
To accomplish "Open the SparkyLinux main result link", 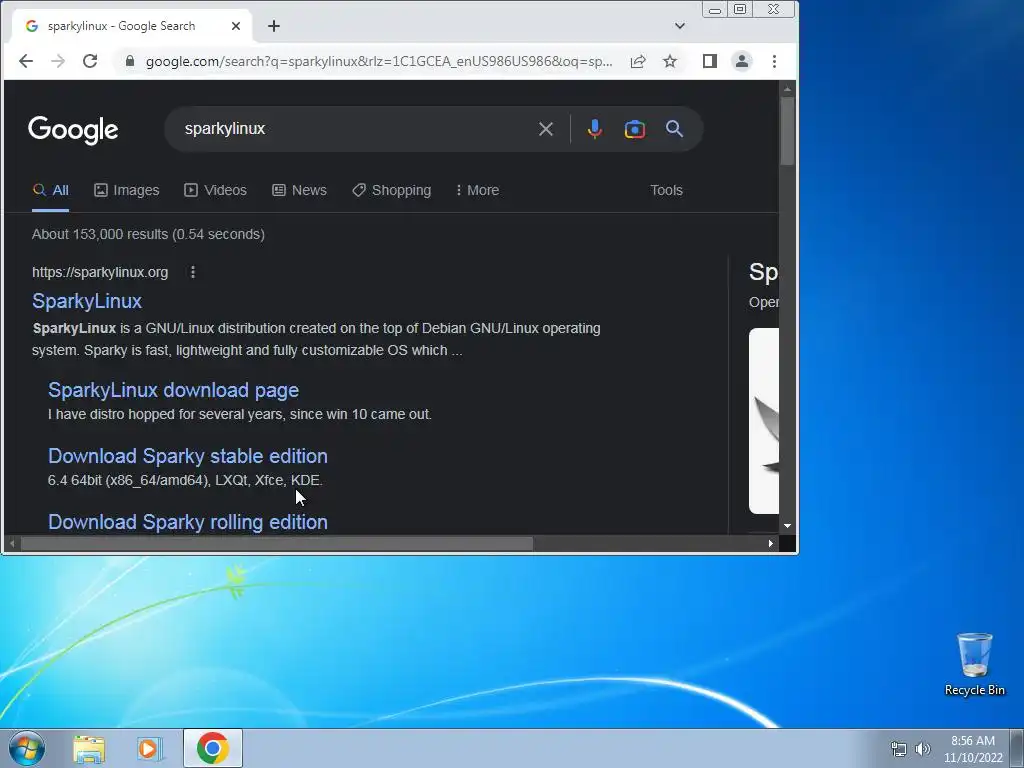I will pos(87,301).
